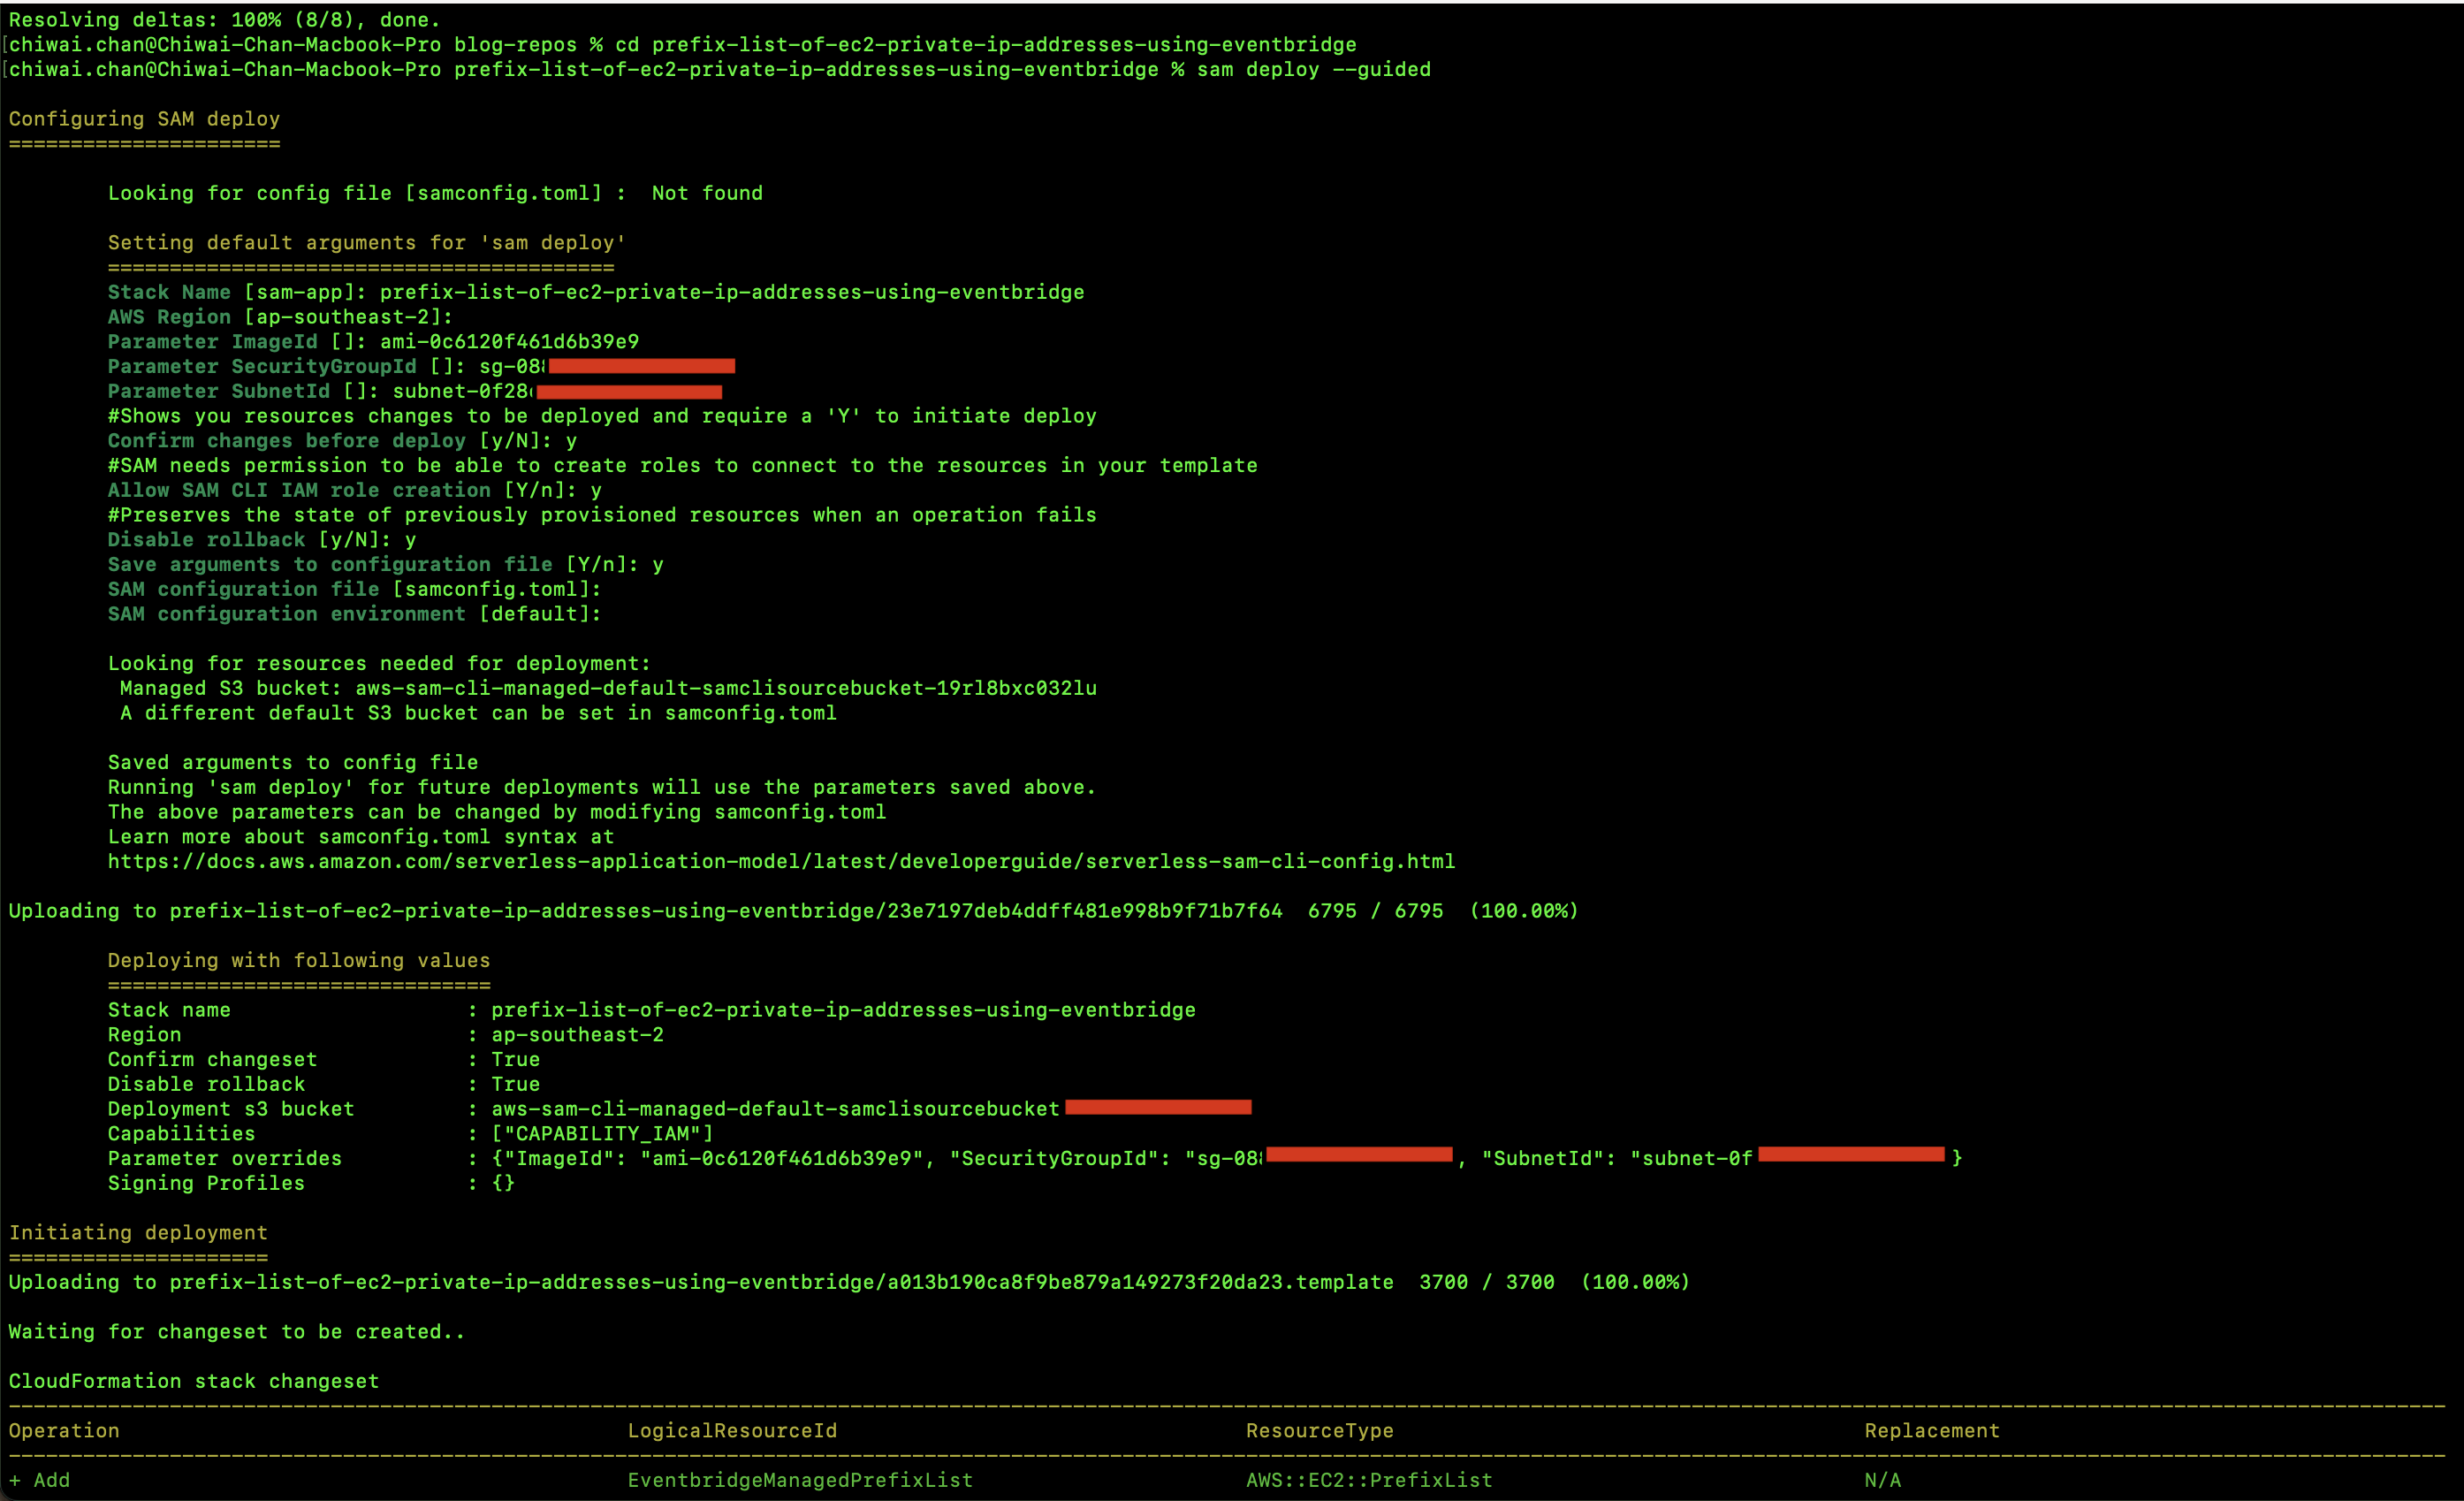Click 'Allow SAM CLI IAM role creation' line
The image size is (2464, 1501).
(x=355, y=490)
